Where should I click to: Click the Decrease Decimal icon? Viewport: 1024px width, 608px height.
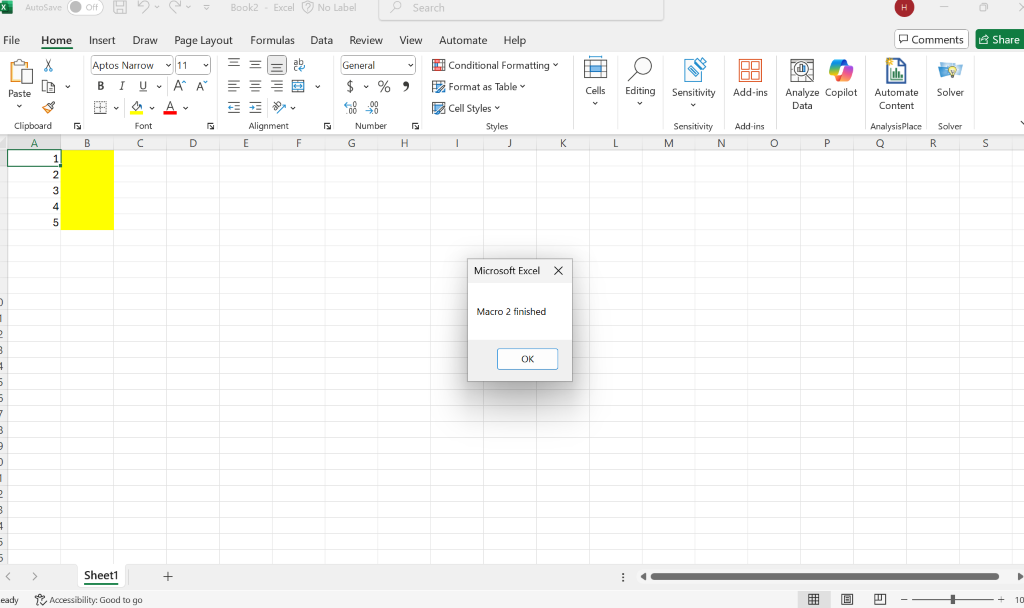pyautogui.click(x=372, y=108)
